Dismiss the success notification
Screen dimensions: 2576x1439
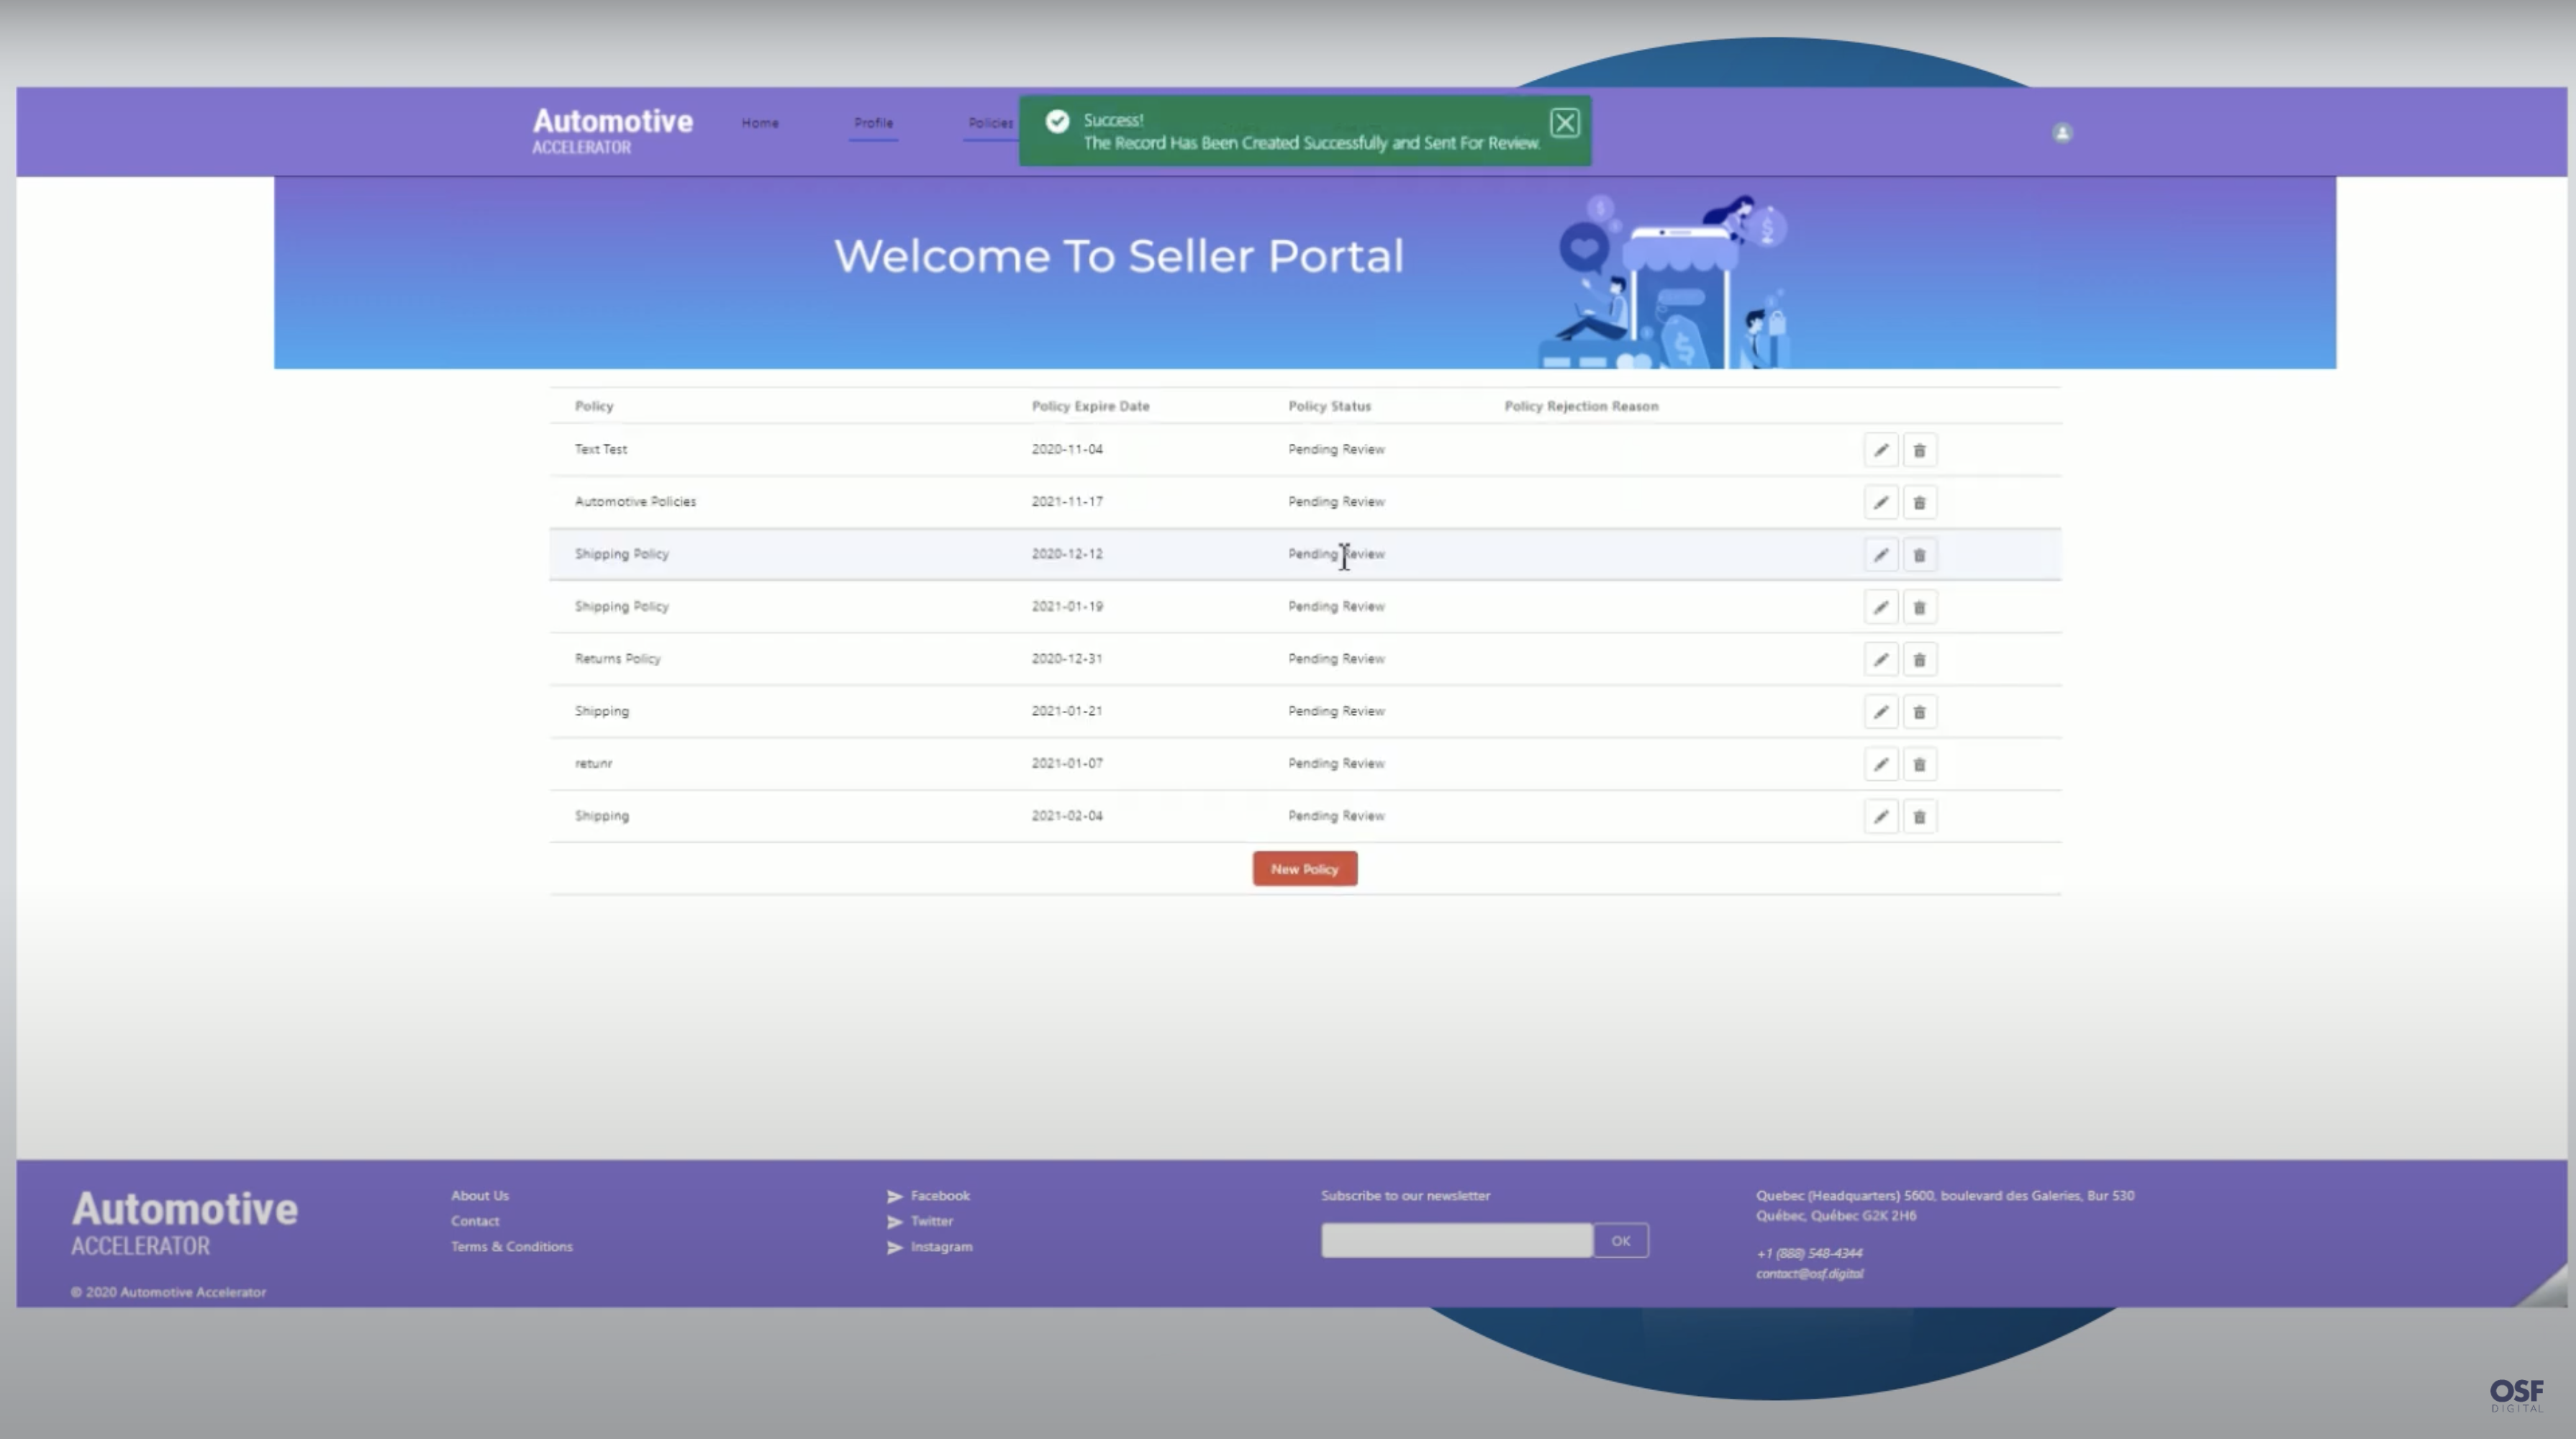point(1564,123)
